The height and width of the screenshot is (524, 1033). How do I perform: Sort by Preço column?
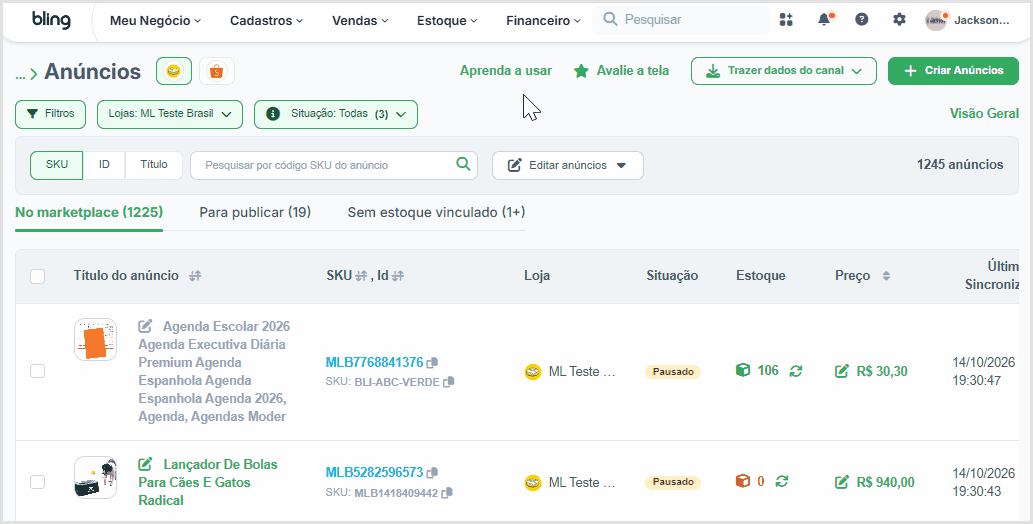click(886, 276)
